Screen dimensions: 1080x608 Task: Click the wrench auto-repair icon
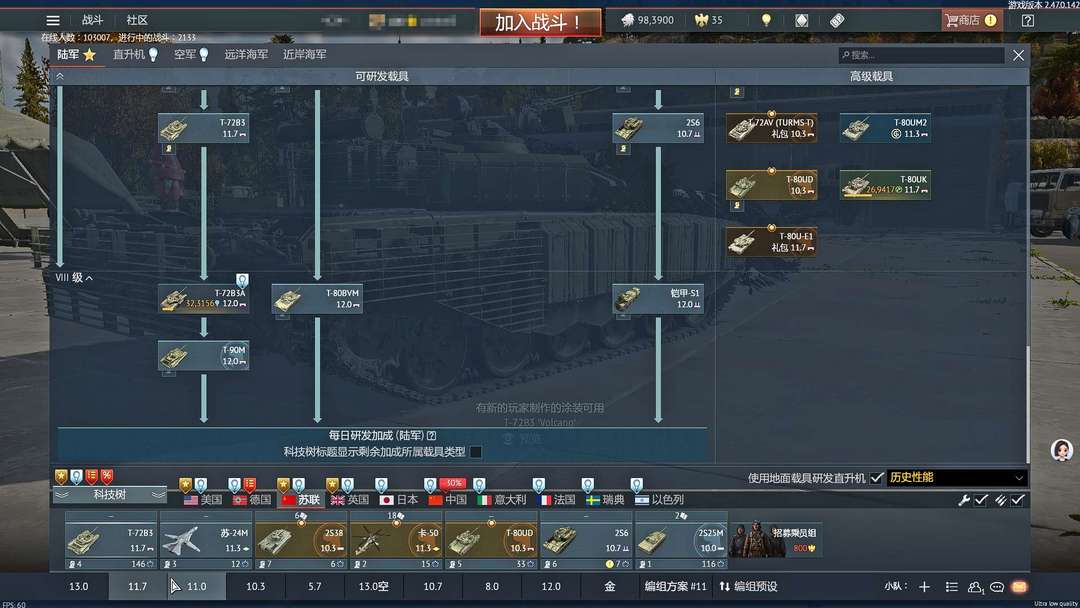coord(964,501)
